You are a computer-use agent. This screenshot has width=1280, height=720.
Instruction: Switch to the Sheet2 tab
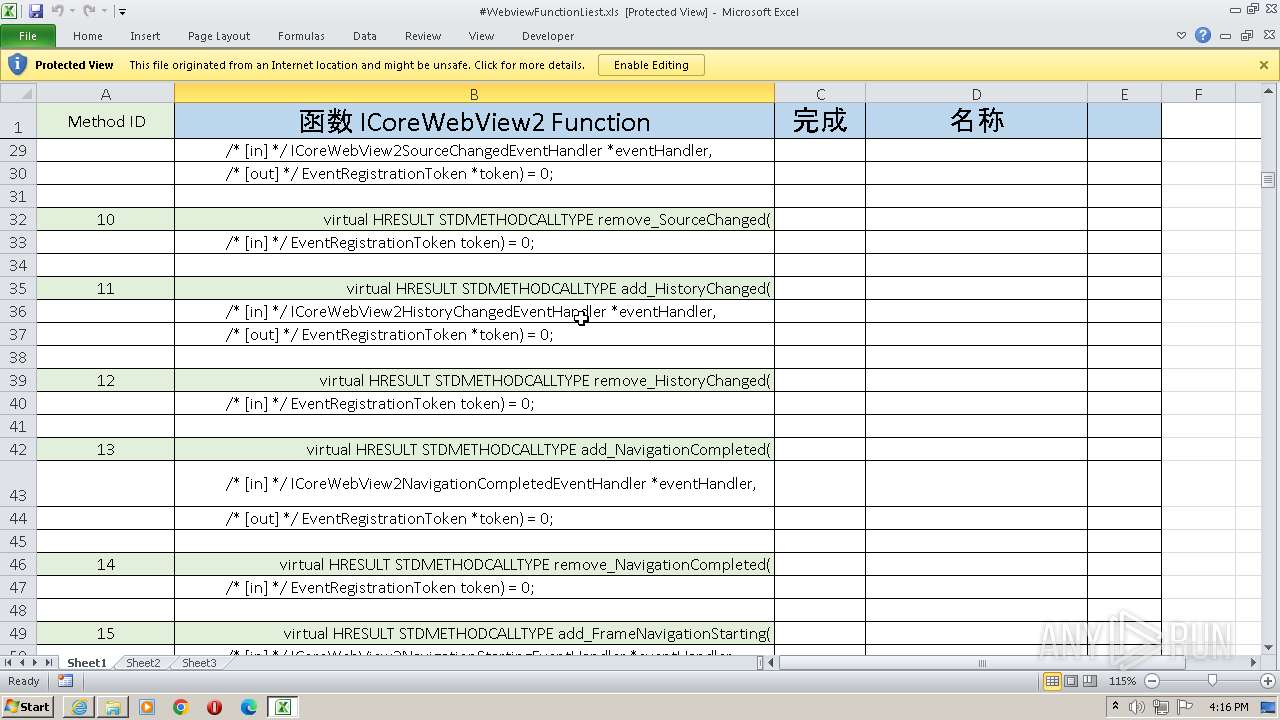143,663
